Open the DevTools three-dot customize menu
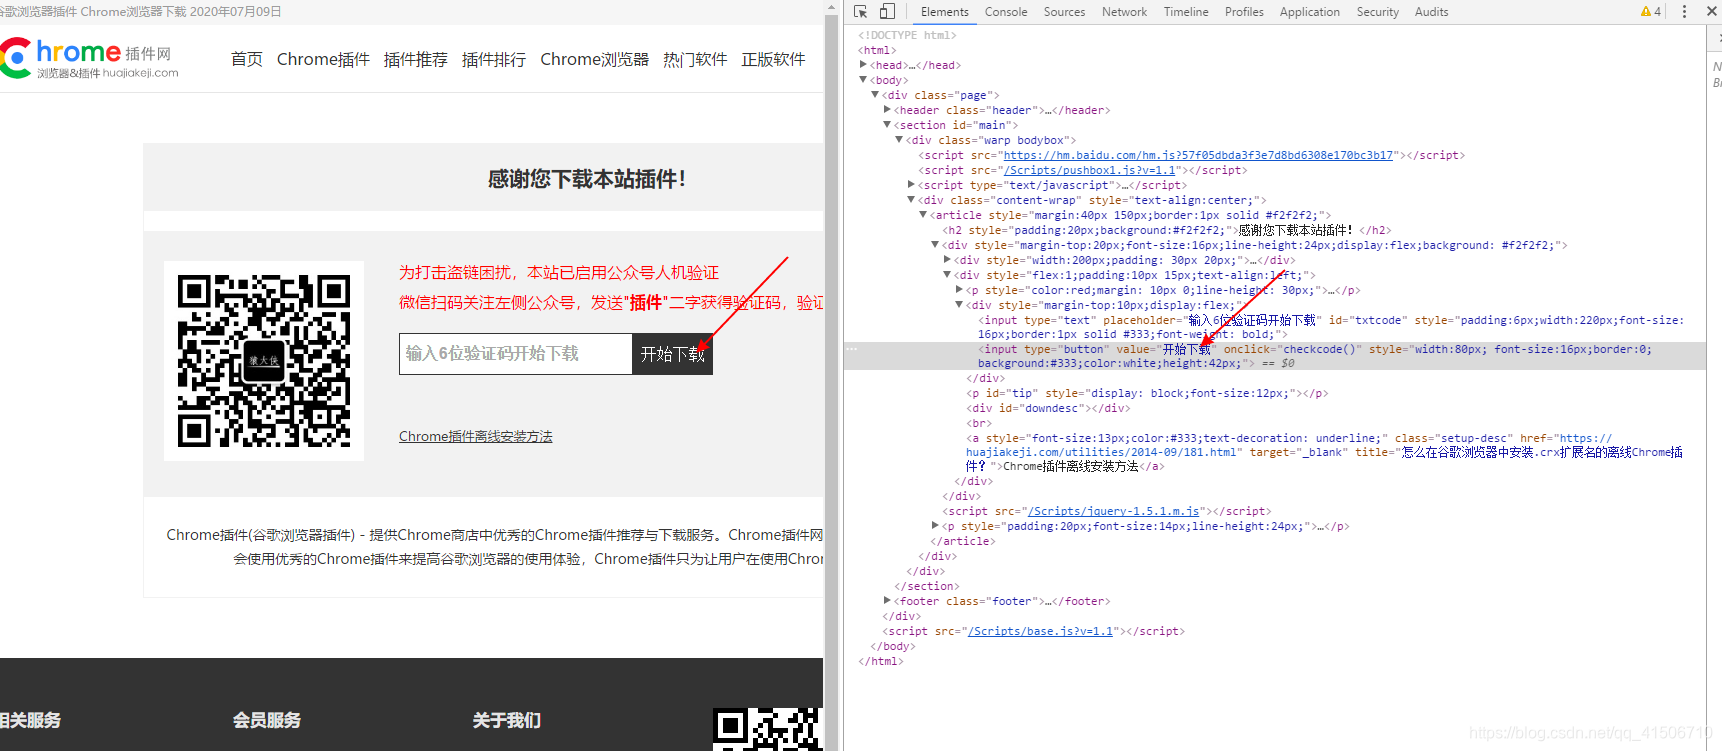The image size is (1722, 751). [x=1684, y=11]
